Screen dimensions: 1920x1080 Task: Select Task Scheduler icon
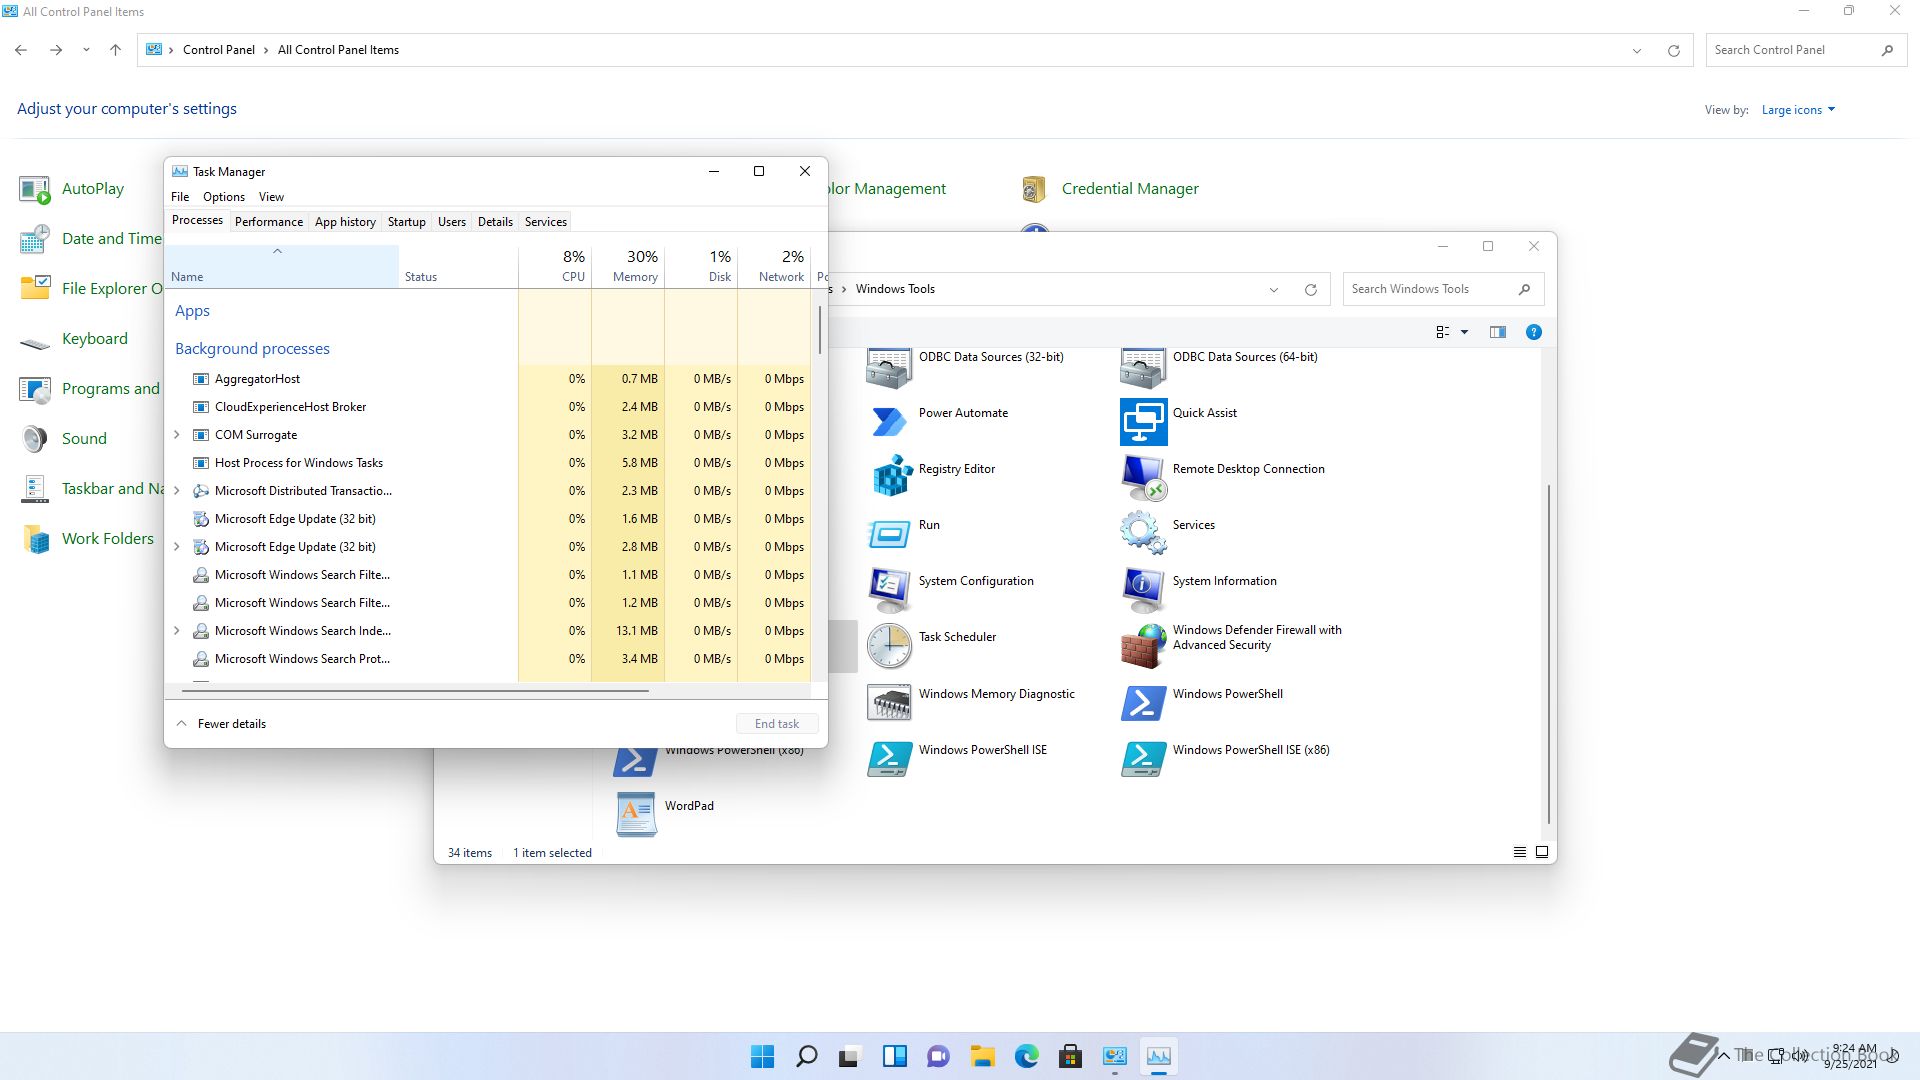(890, 645)
